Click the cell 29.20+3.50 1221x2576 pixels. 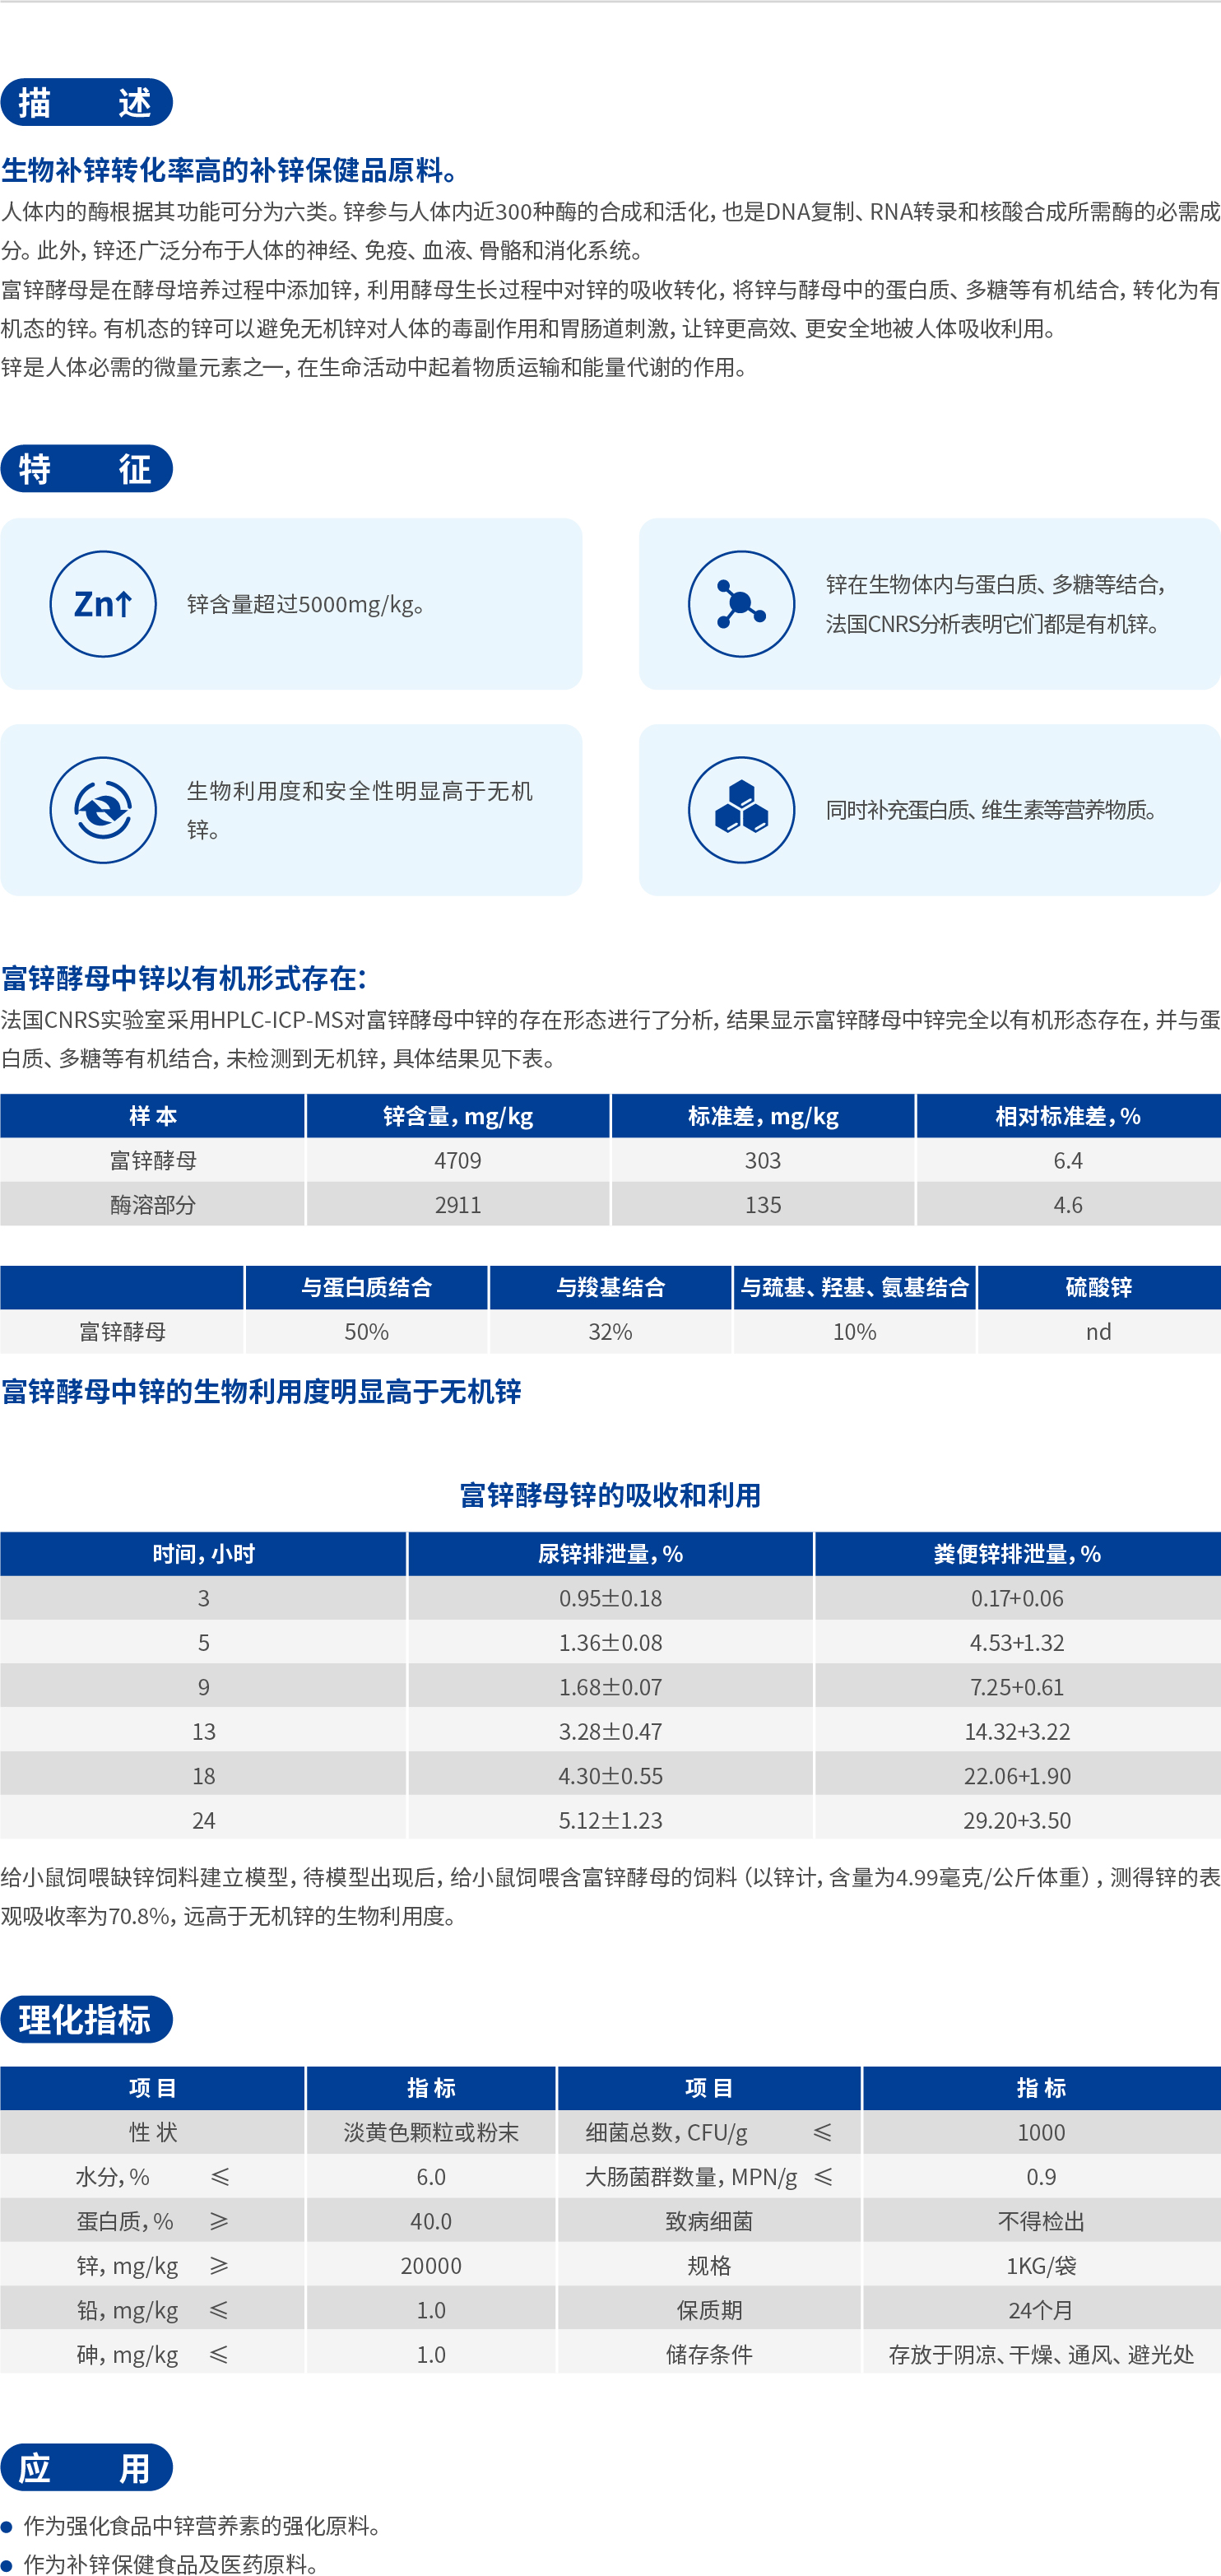(x=1017, y=1820)
